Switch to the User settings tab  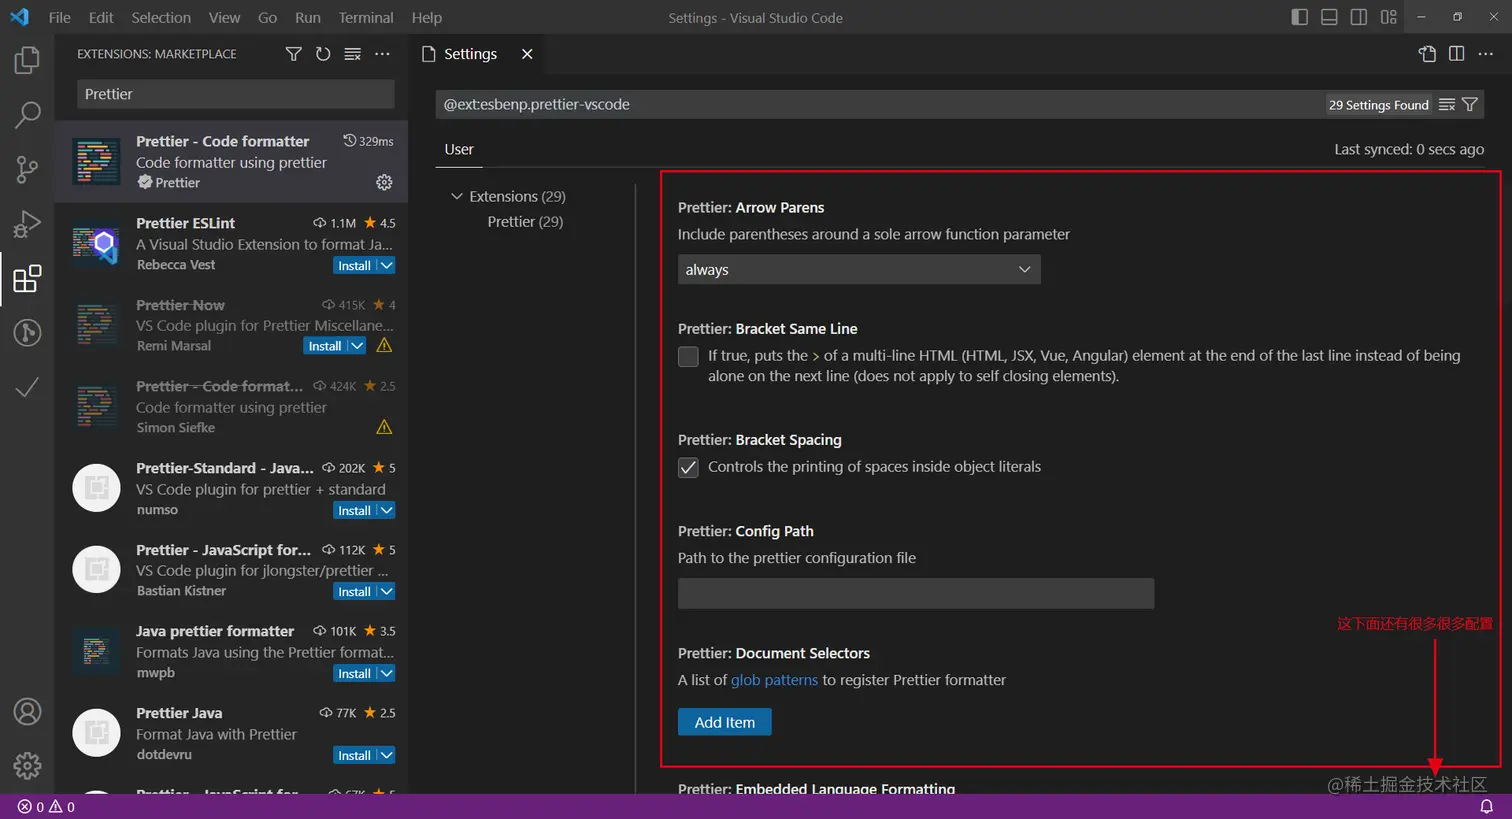(x=459, y=149)
